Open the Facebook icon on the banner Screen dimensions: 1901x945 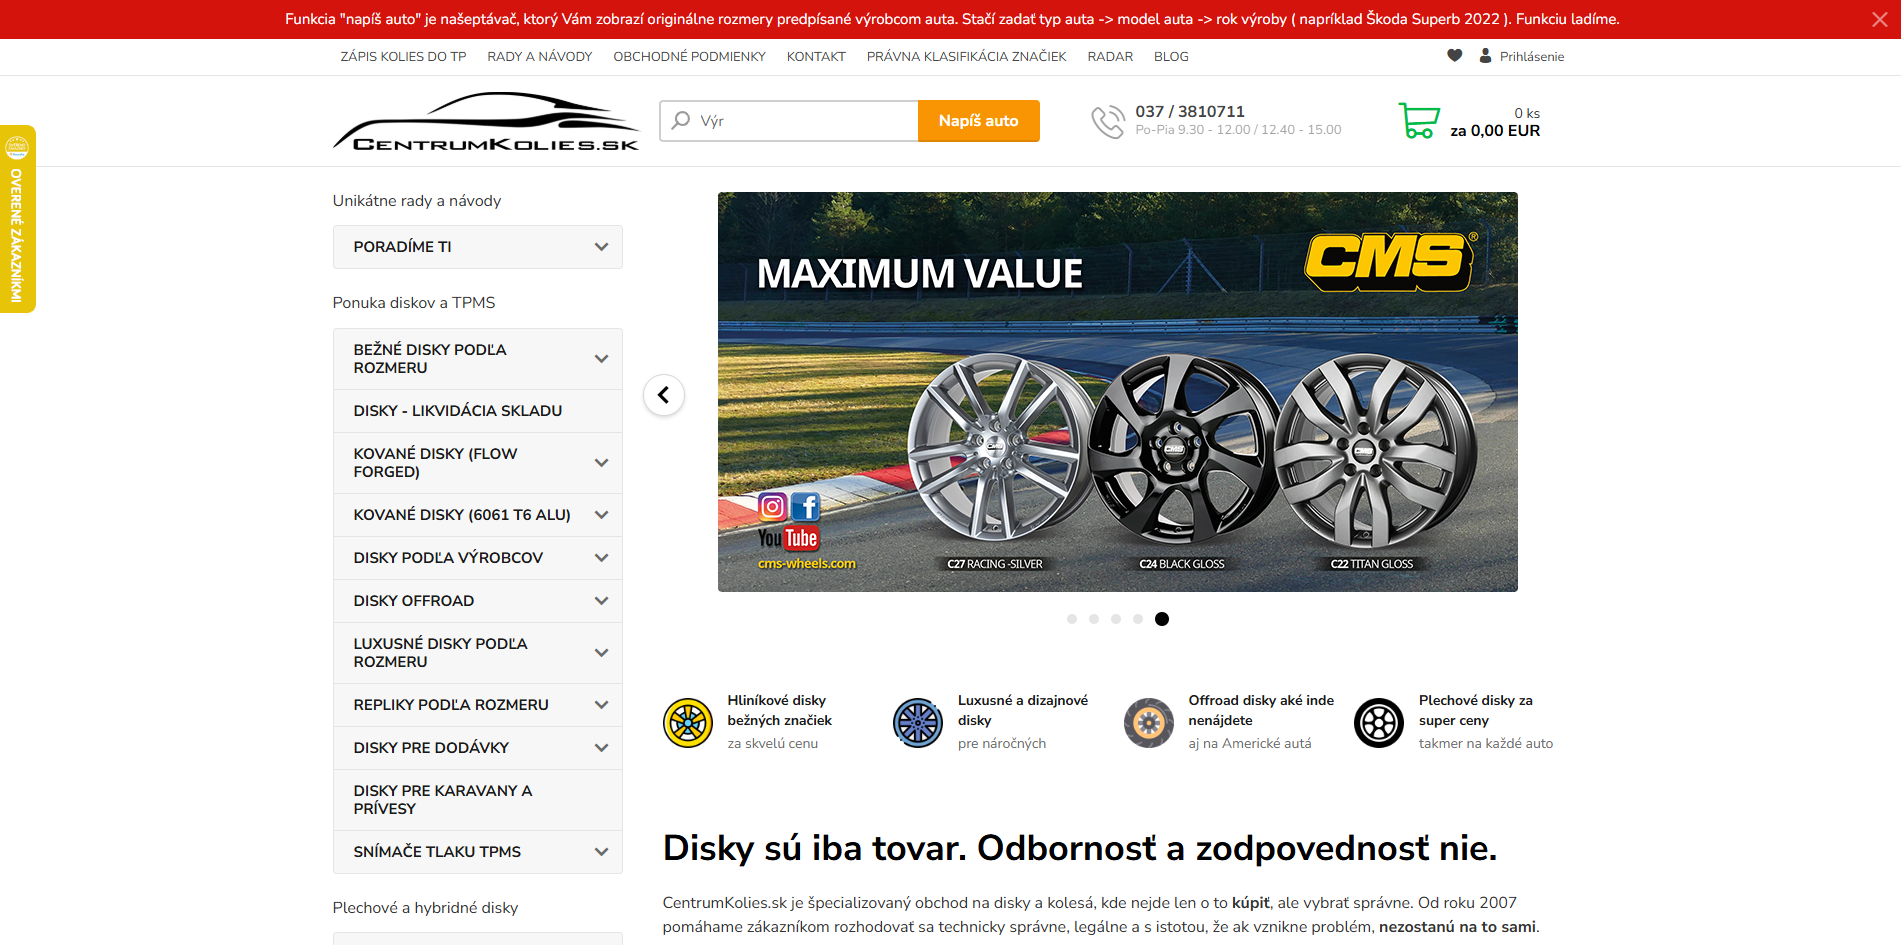click(x=805, y=507)
